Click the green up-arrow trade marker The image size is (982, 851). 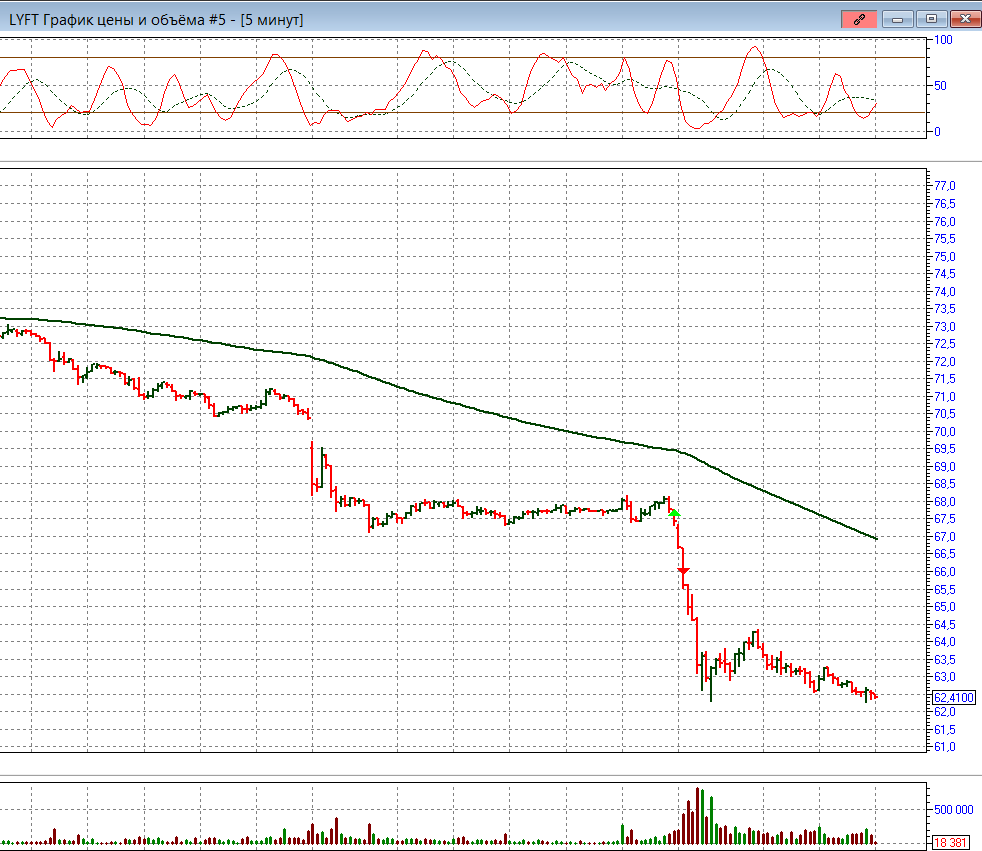(x=675, y=513)
